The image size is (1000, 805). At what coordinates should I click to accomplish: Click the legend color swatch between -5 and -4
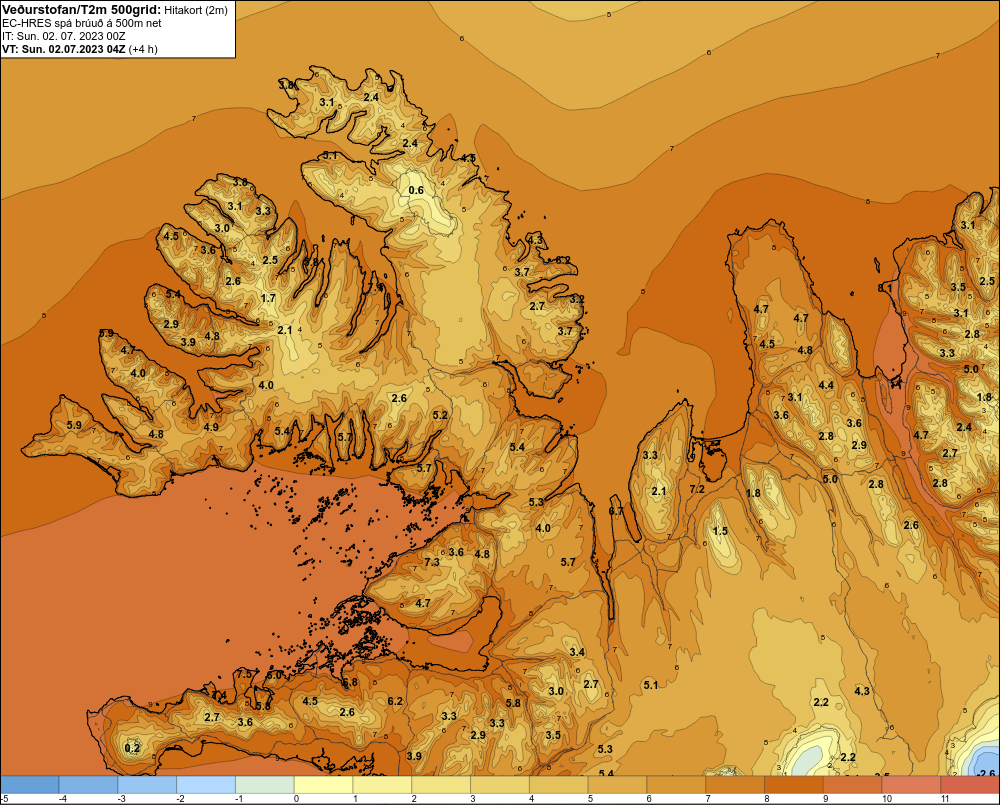29,785
